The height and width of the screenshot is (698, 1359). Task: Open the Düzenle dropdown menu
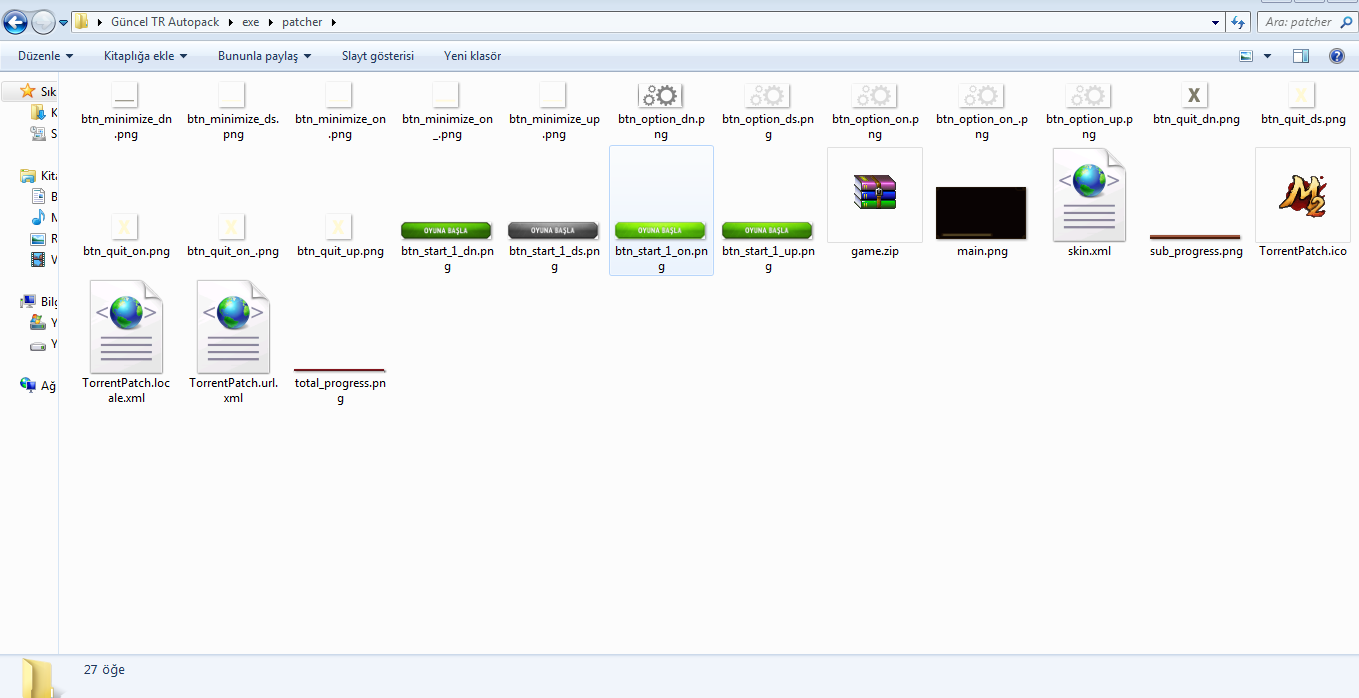click(x=45, y=56)
